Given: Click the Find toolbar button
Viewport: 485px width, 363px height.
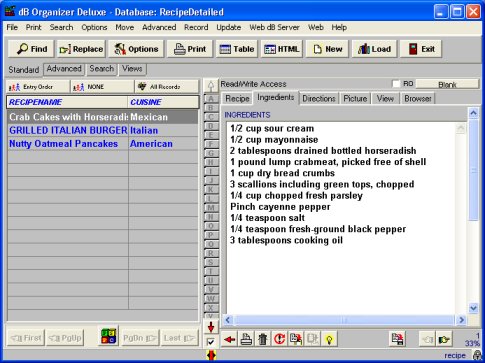Looking at the screenshot, I should 31,49.
